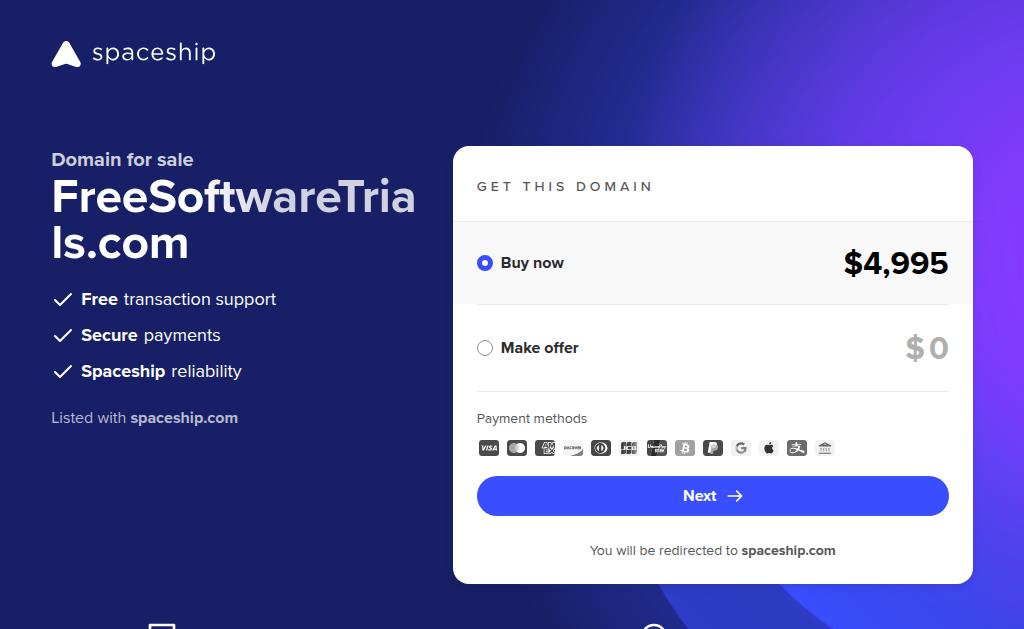This screenshot has height=629, width=1024.
Task: Click the Apple Pay payment icon
Action: (769, 448)
